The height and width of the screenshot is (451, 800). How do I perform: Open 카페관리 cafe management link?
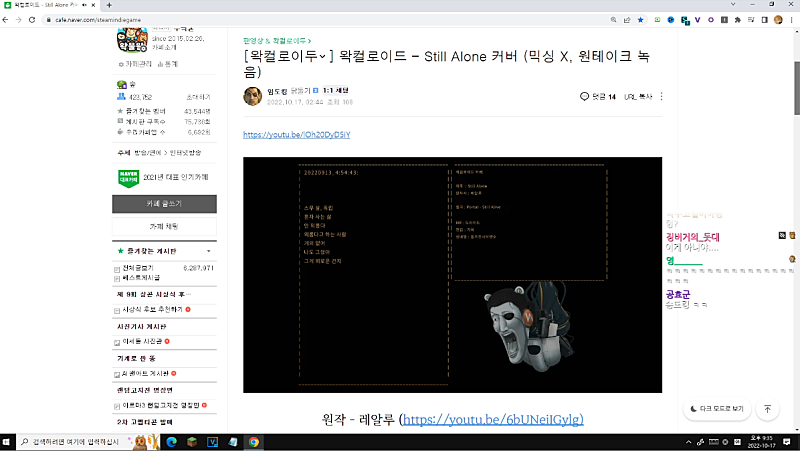pyautogui.click(x=135, y=64)
